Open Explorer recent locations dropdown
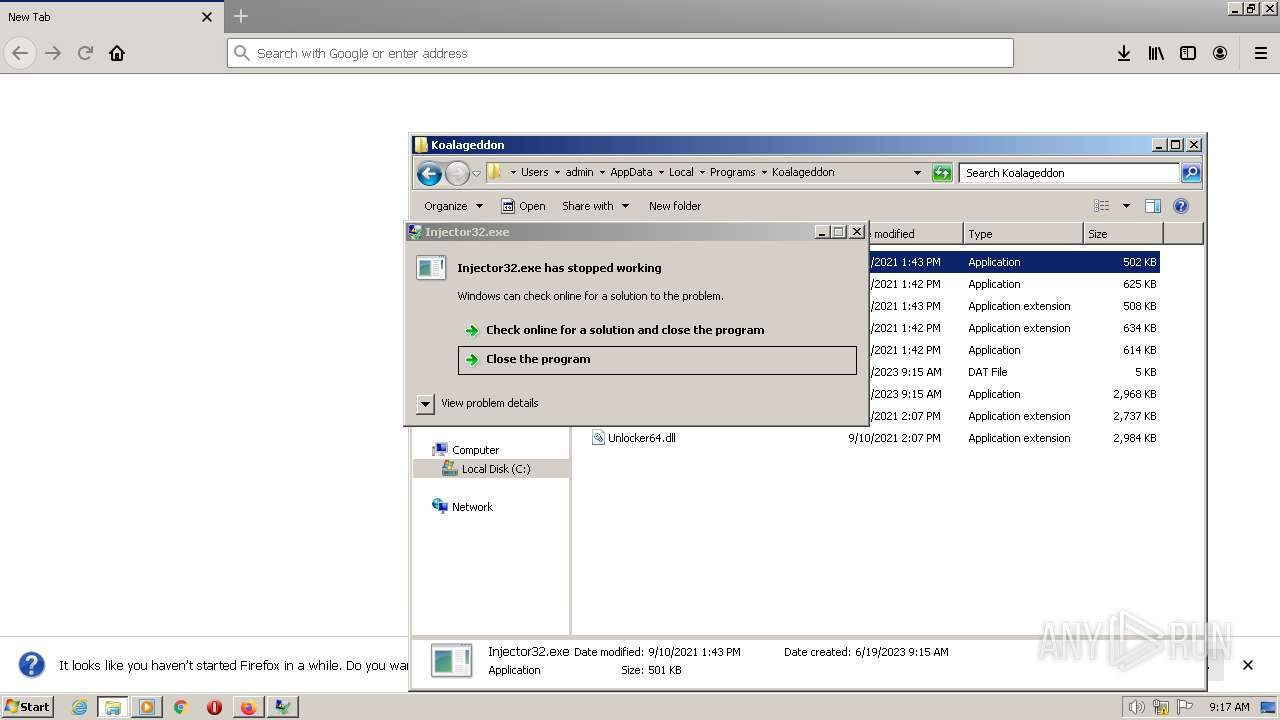1280x720 pixels. (x=476, y=173)
